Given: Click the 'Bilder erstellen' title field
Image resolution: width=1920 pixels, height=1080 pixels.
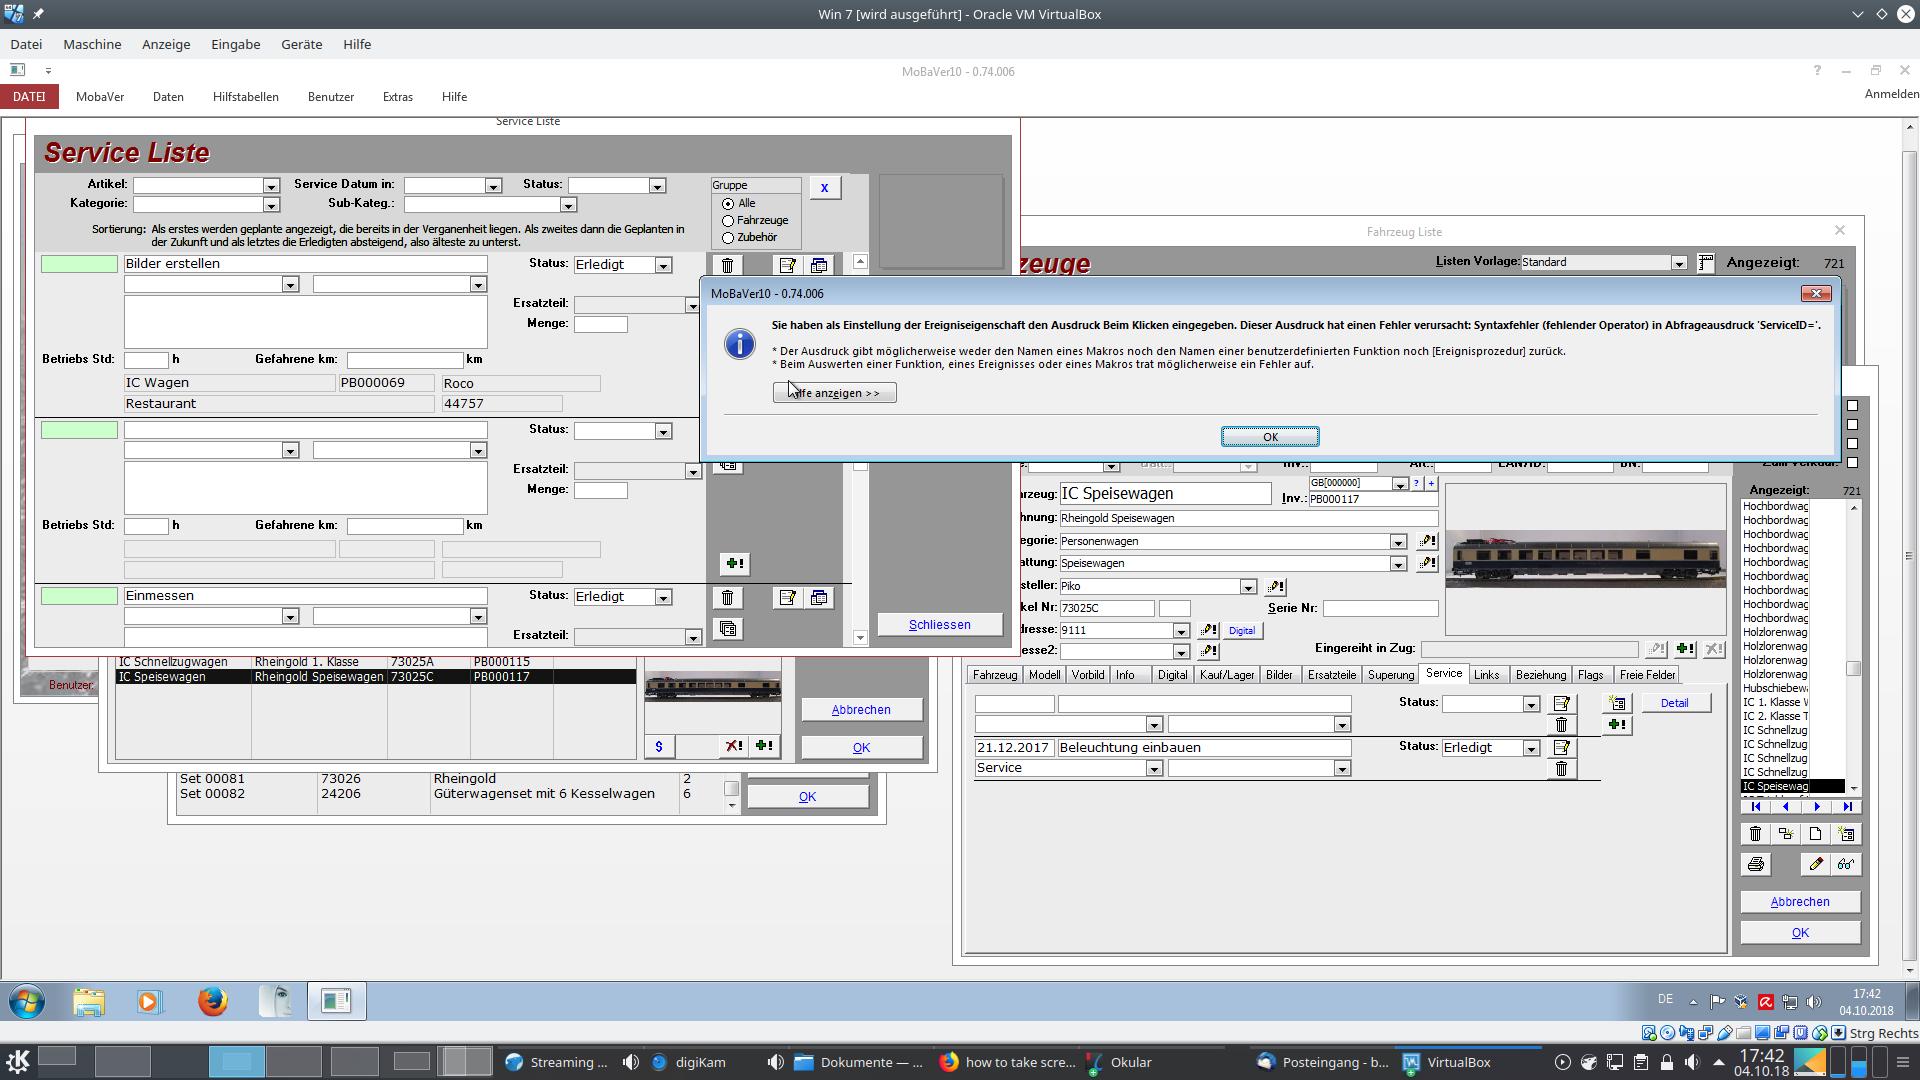Looking at the screenshot, I should tap(305, 264).
